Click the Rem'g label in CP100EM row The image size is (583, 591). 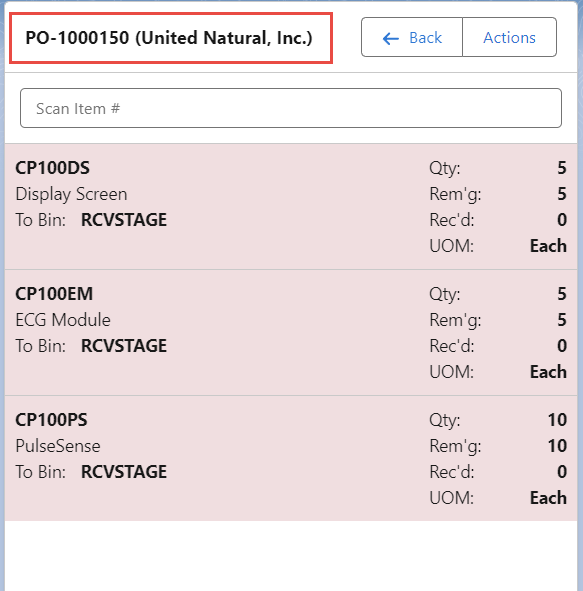(455, 320)
